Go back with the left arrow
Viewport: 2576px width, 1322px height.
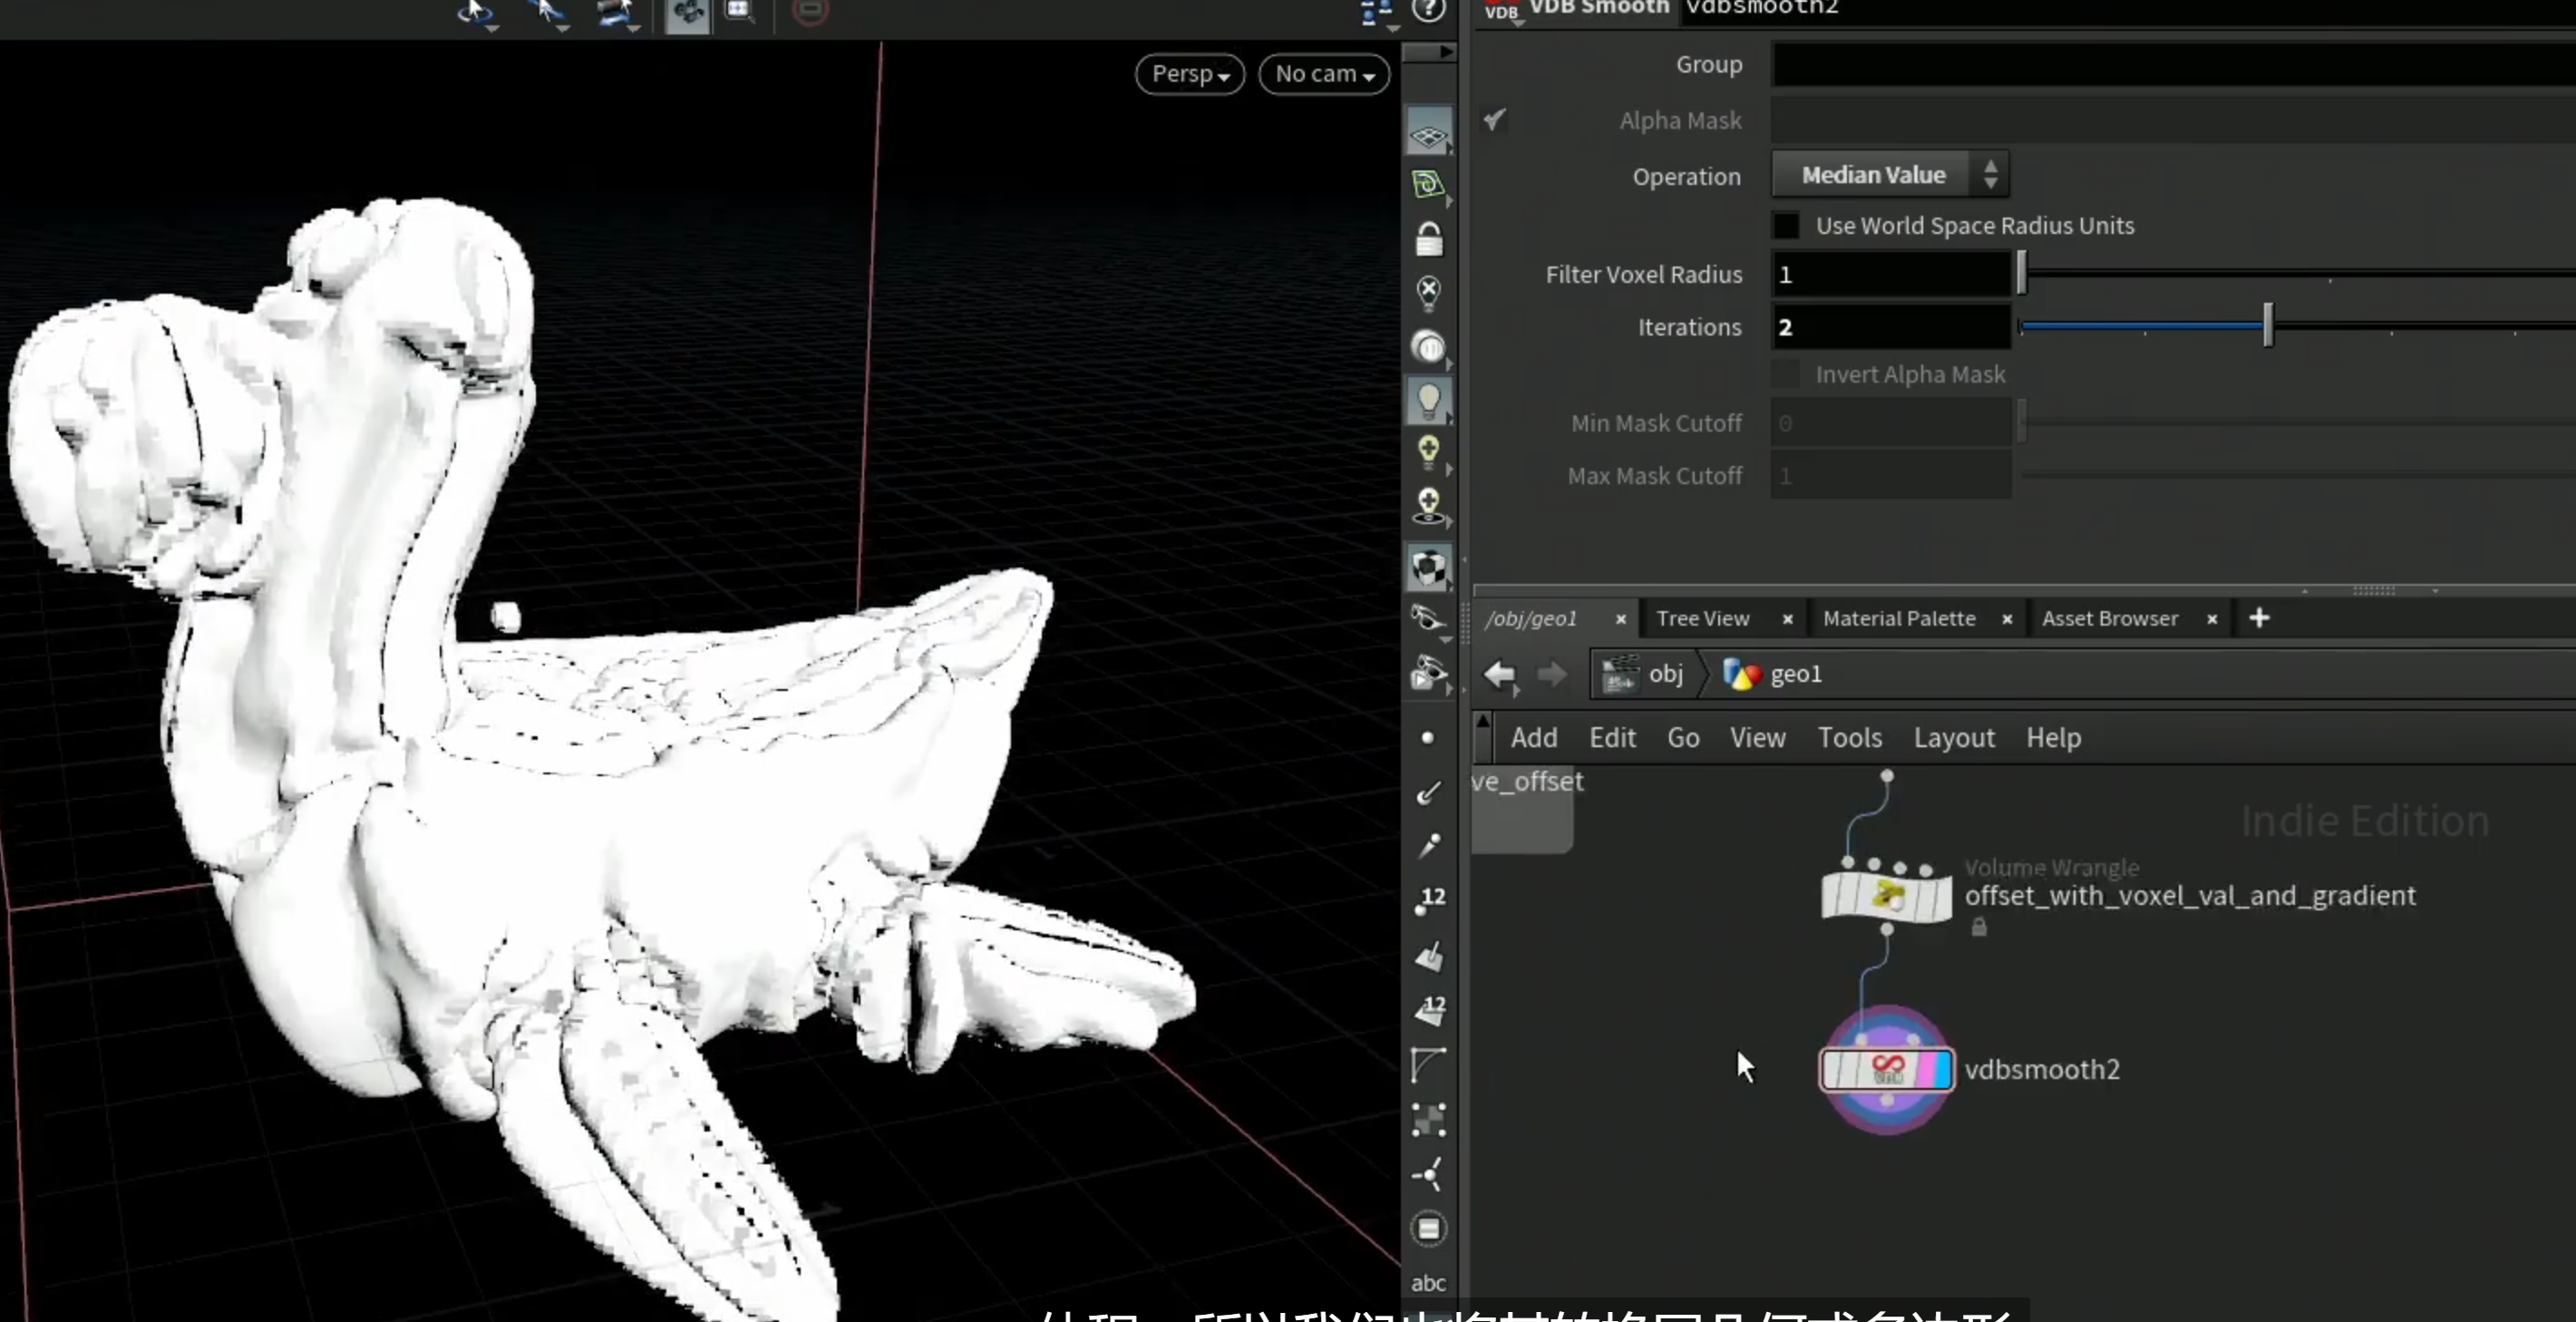point(1500,674)
